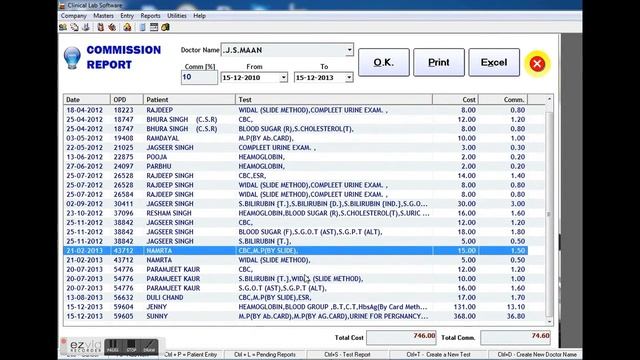Click the Comm. column header
This screenshot has width=640, height=360.
click(503, 100)
